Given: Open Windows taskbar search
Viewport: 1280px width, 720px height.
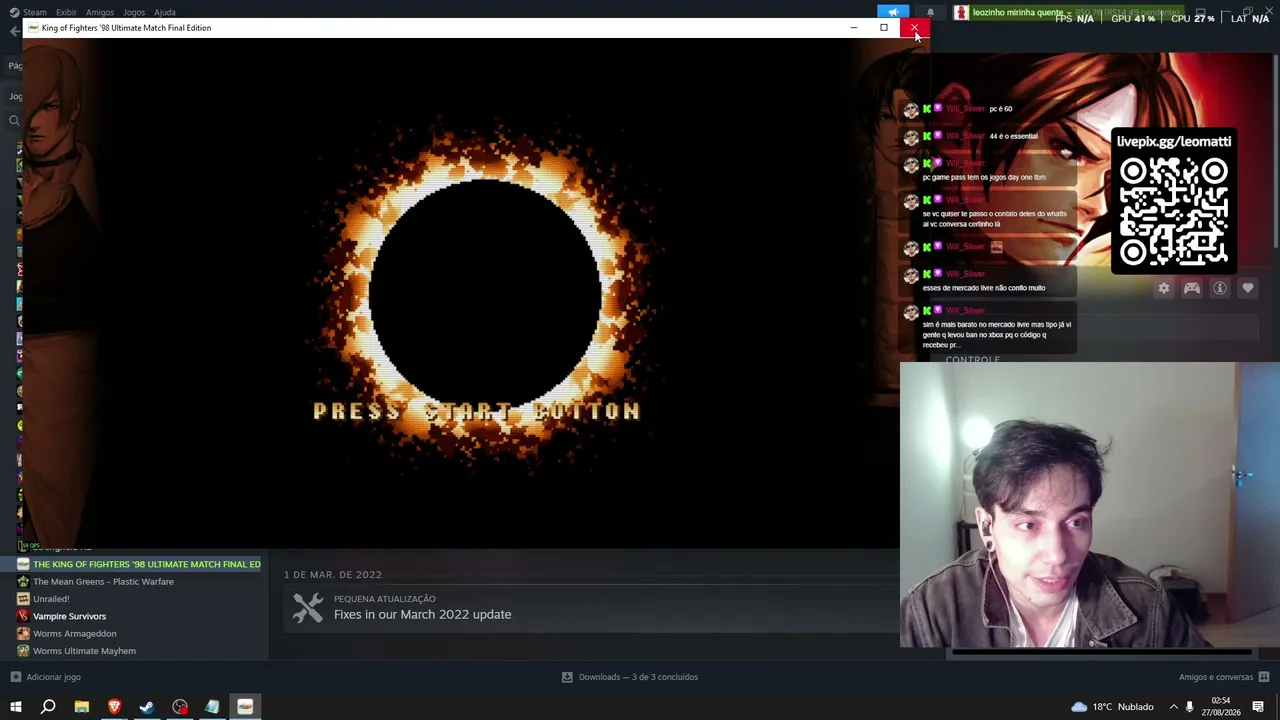Looking at the screenshot, I should pyautogui.click(x=48, y=707).
